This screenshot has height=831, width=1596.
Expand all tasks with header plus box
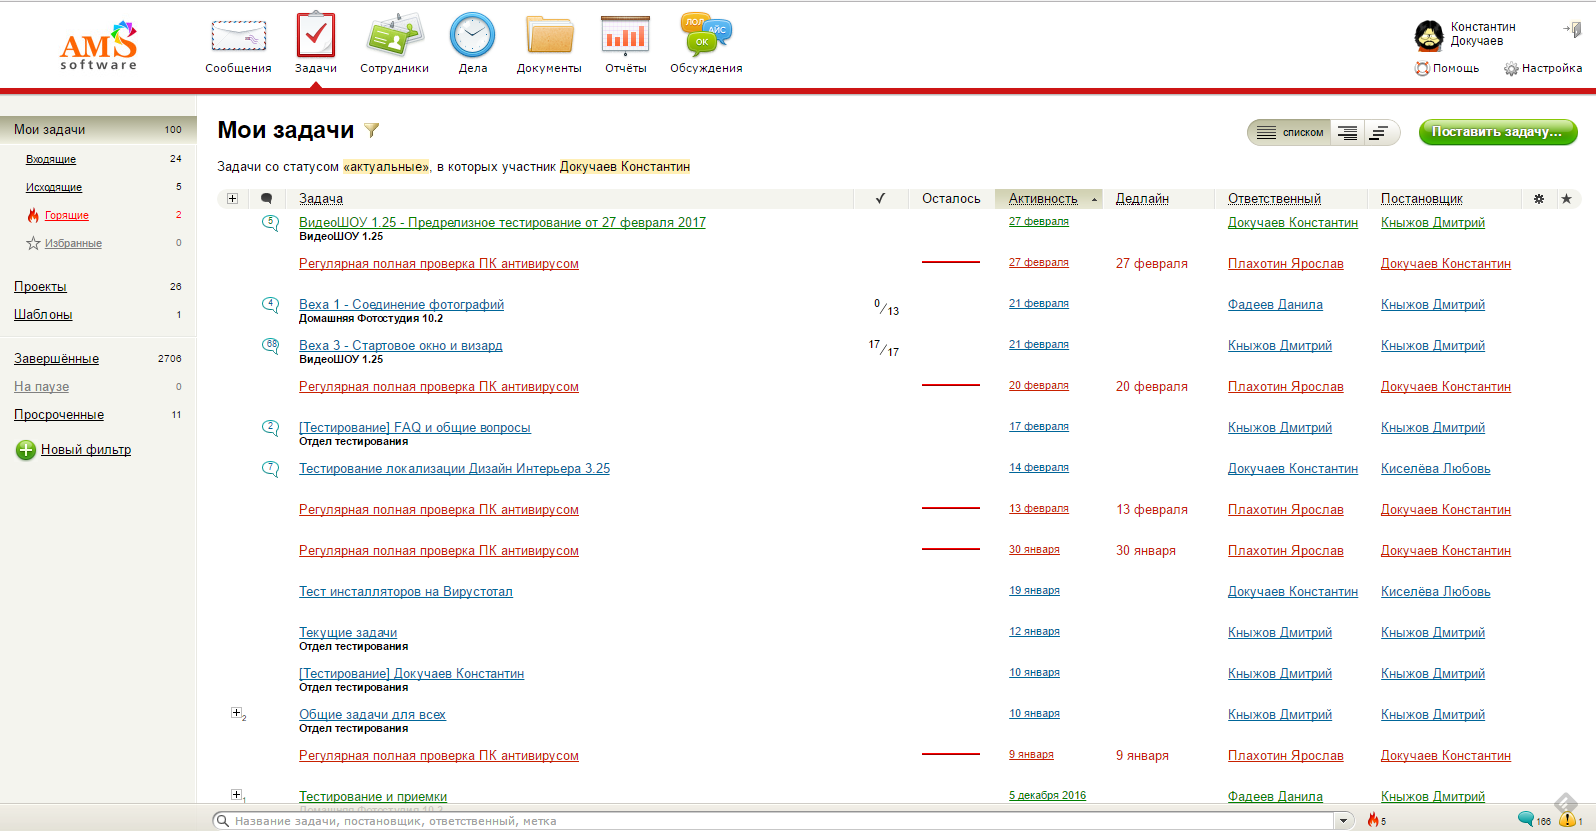click(232, 199)
